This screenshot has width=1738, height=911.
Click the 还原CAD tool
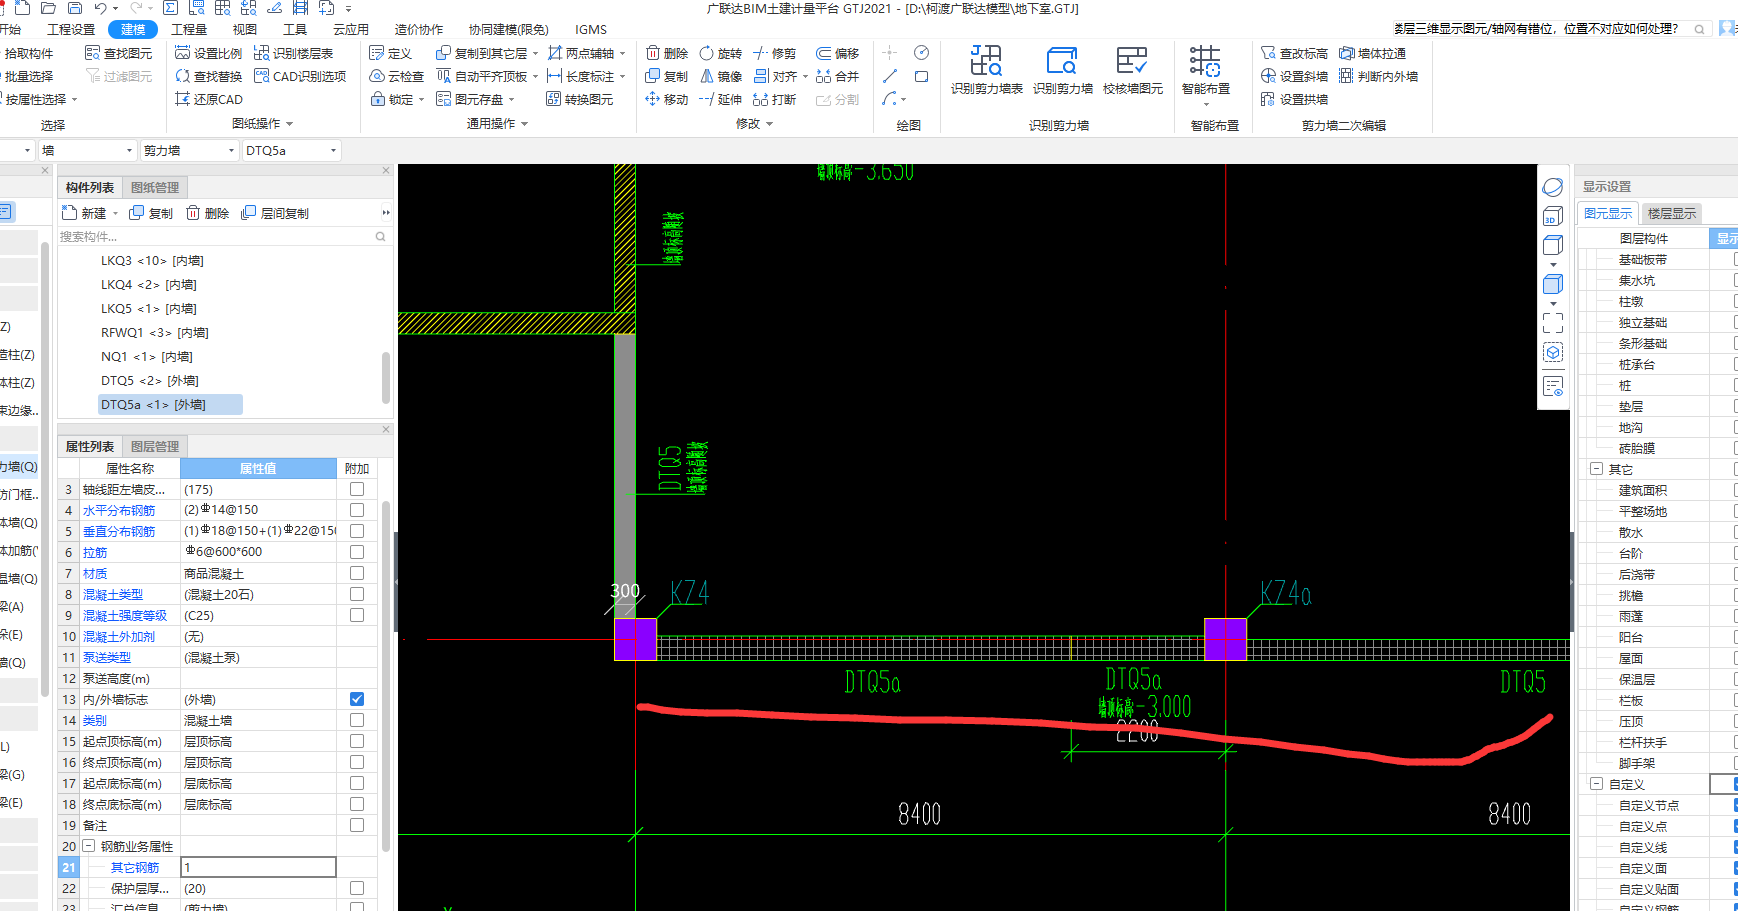point(209,99)
